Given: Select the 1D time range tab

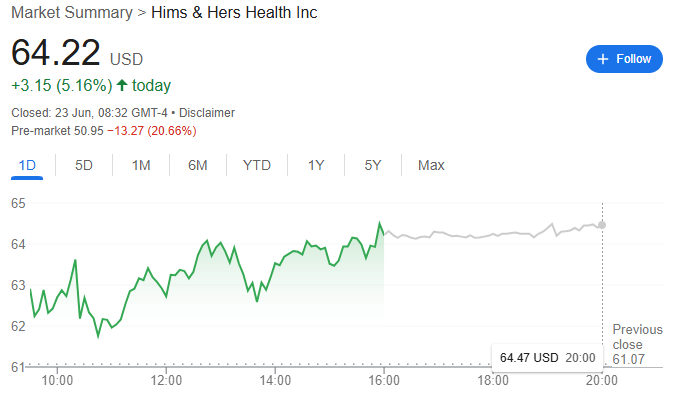Looking at the screenshot, I should 27,165.
